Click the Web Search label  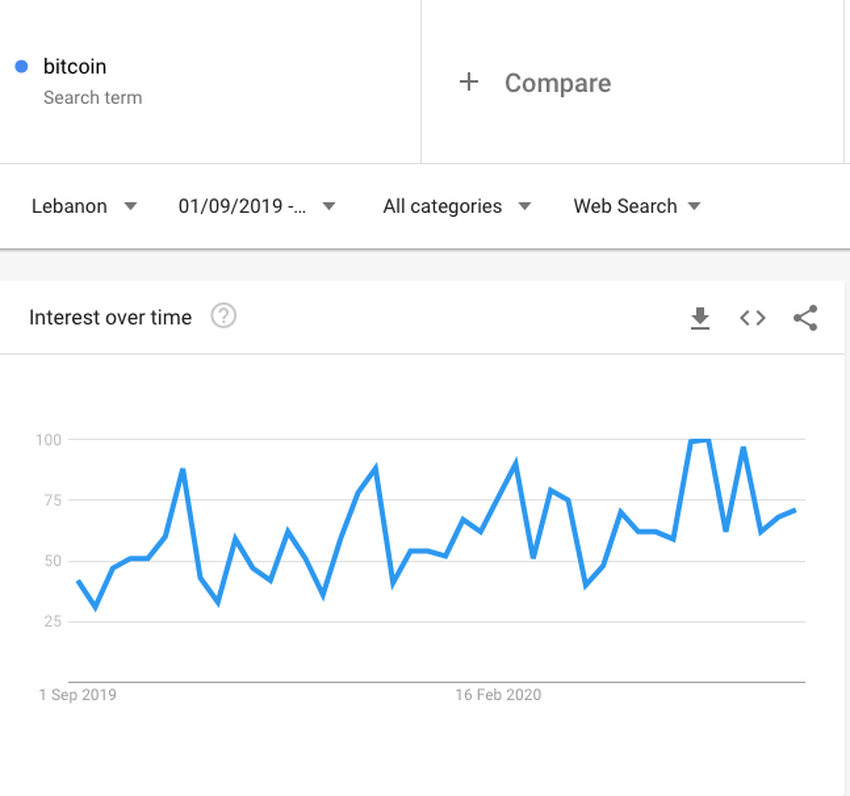pyautogui.click(x=625, y=207)
